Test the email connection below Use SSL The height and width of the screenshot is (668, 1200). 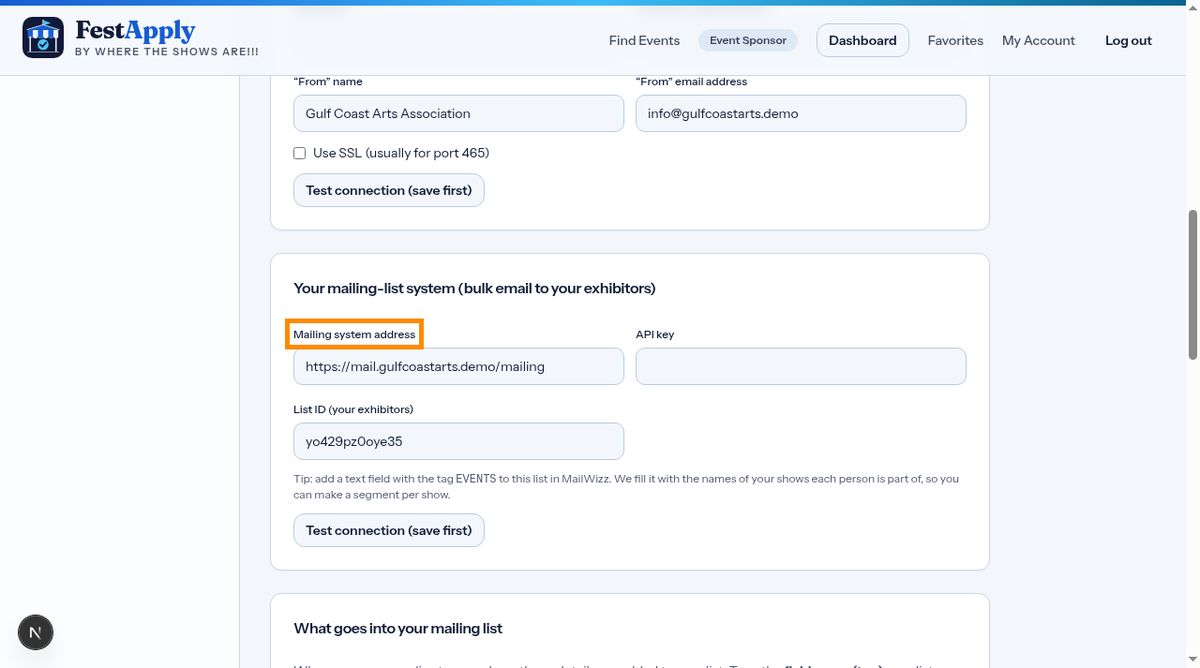click(x=389, y=190)
